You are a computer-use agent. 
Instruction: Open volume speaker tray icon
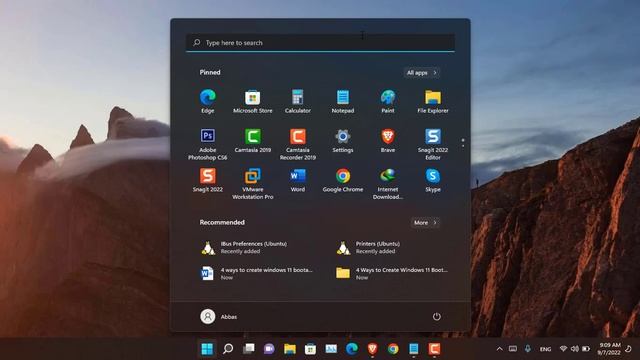pos(575,349)
